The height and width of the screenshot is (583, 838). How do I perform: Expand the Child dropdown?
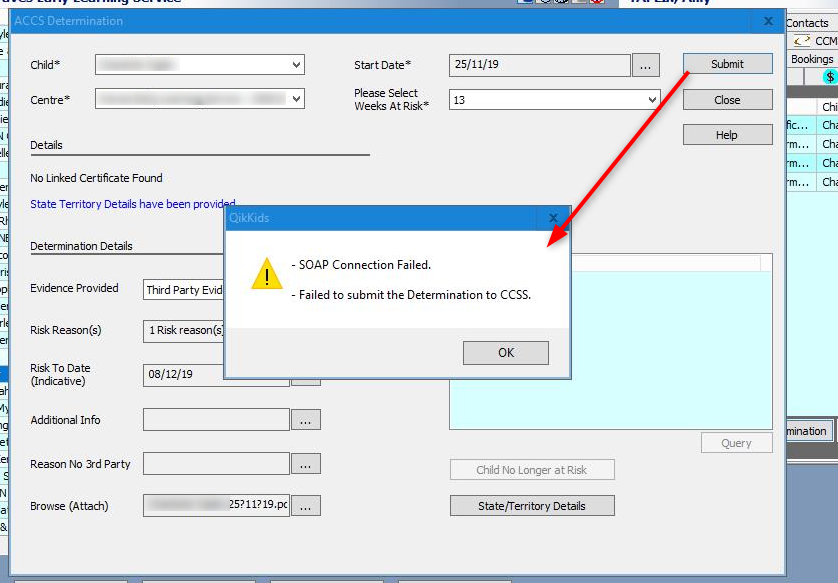[296, 65]
